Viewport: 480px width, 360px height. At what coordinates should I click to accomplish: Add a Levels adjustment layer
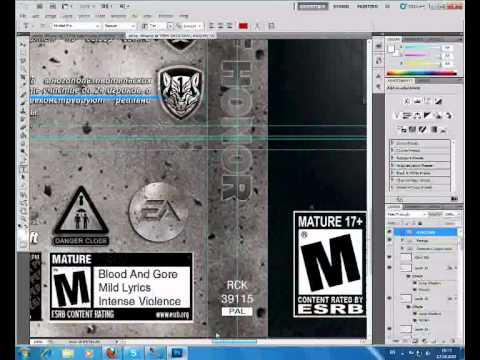[x=417, y=101]
